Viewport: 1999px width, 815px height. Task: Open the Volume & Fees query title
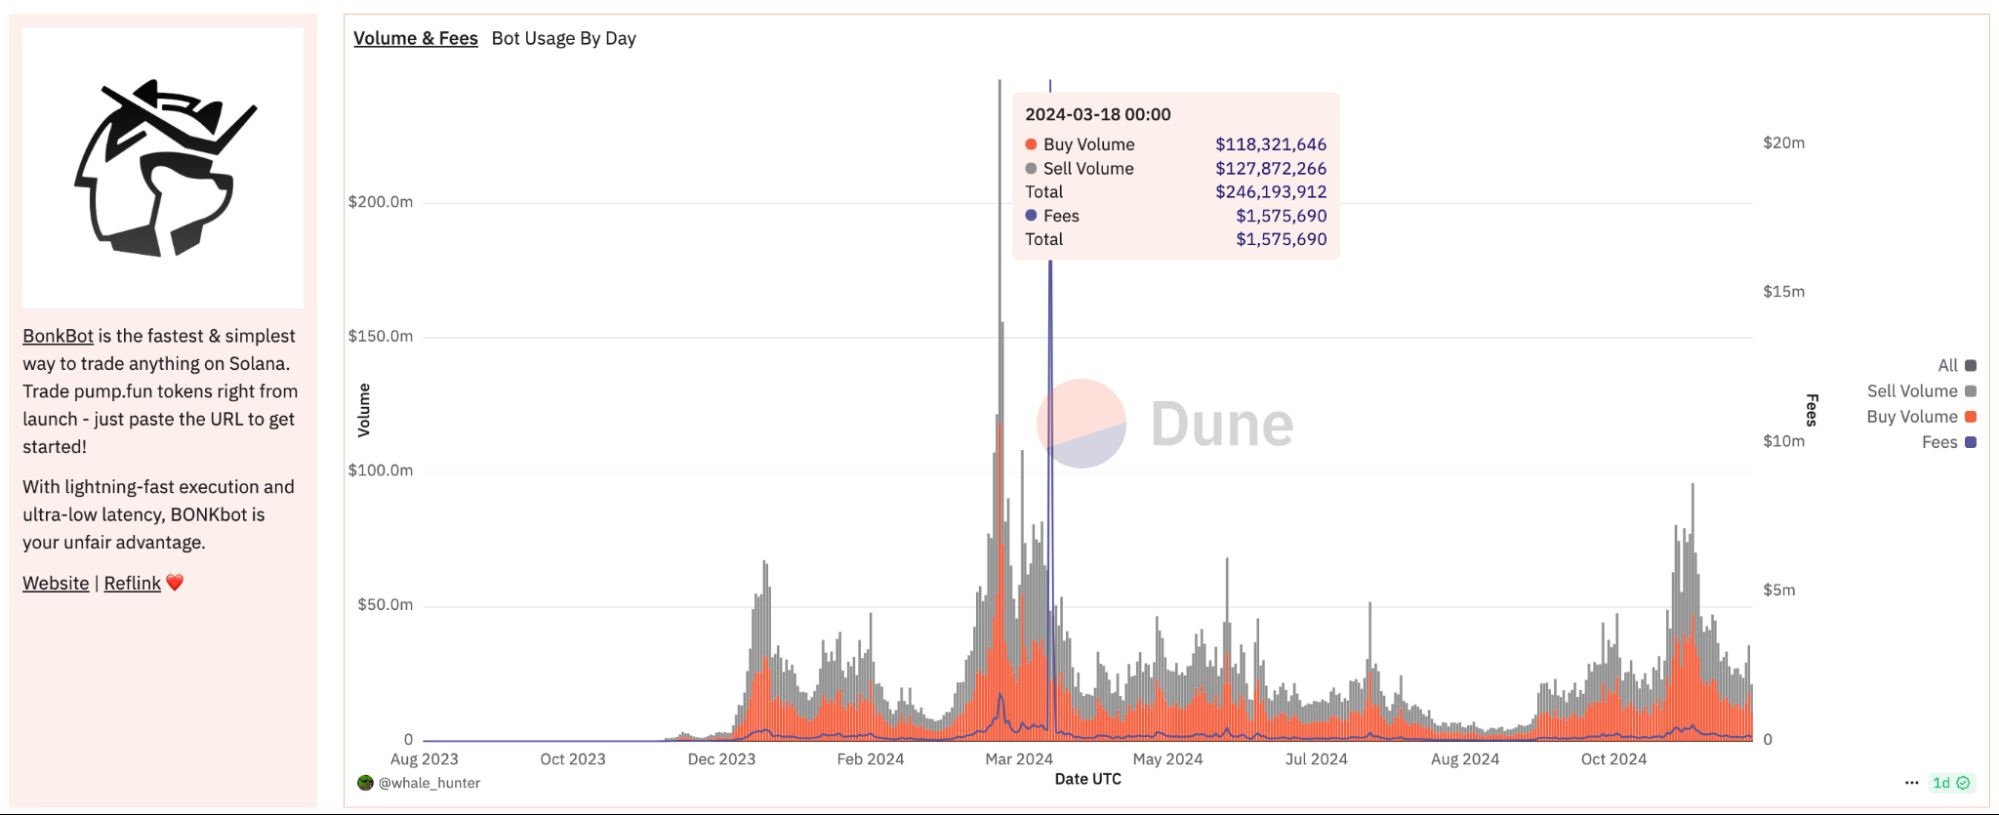(415, 38)
